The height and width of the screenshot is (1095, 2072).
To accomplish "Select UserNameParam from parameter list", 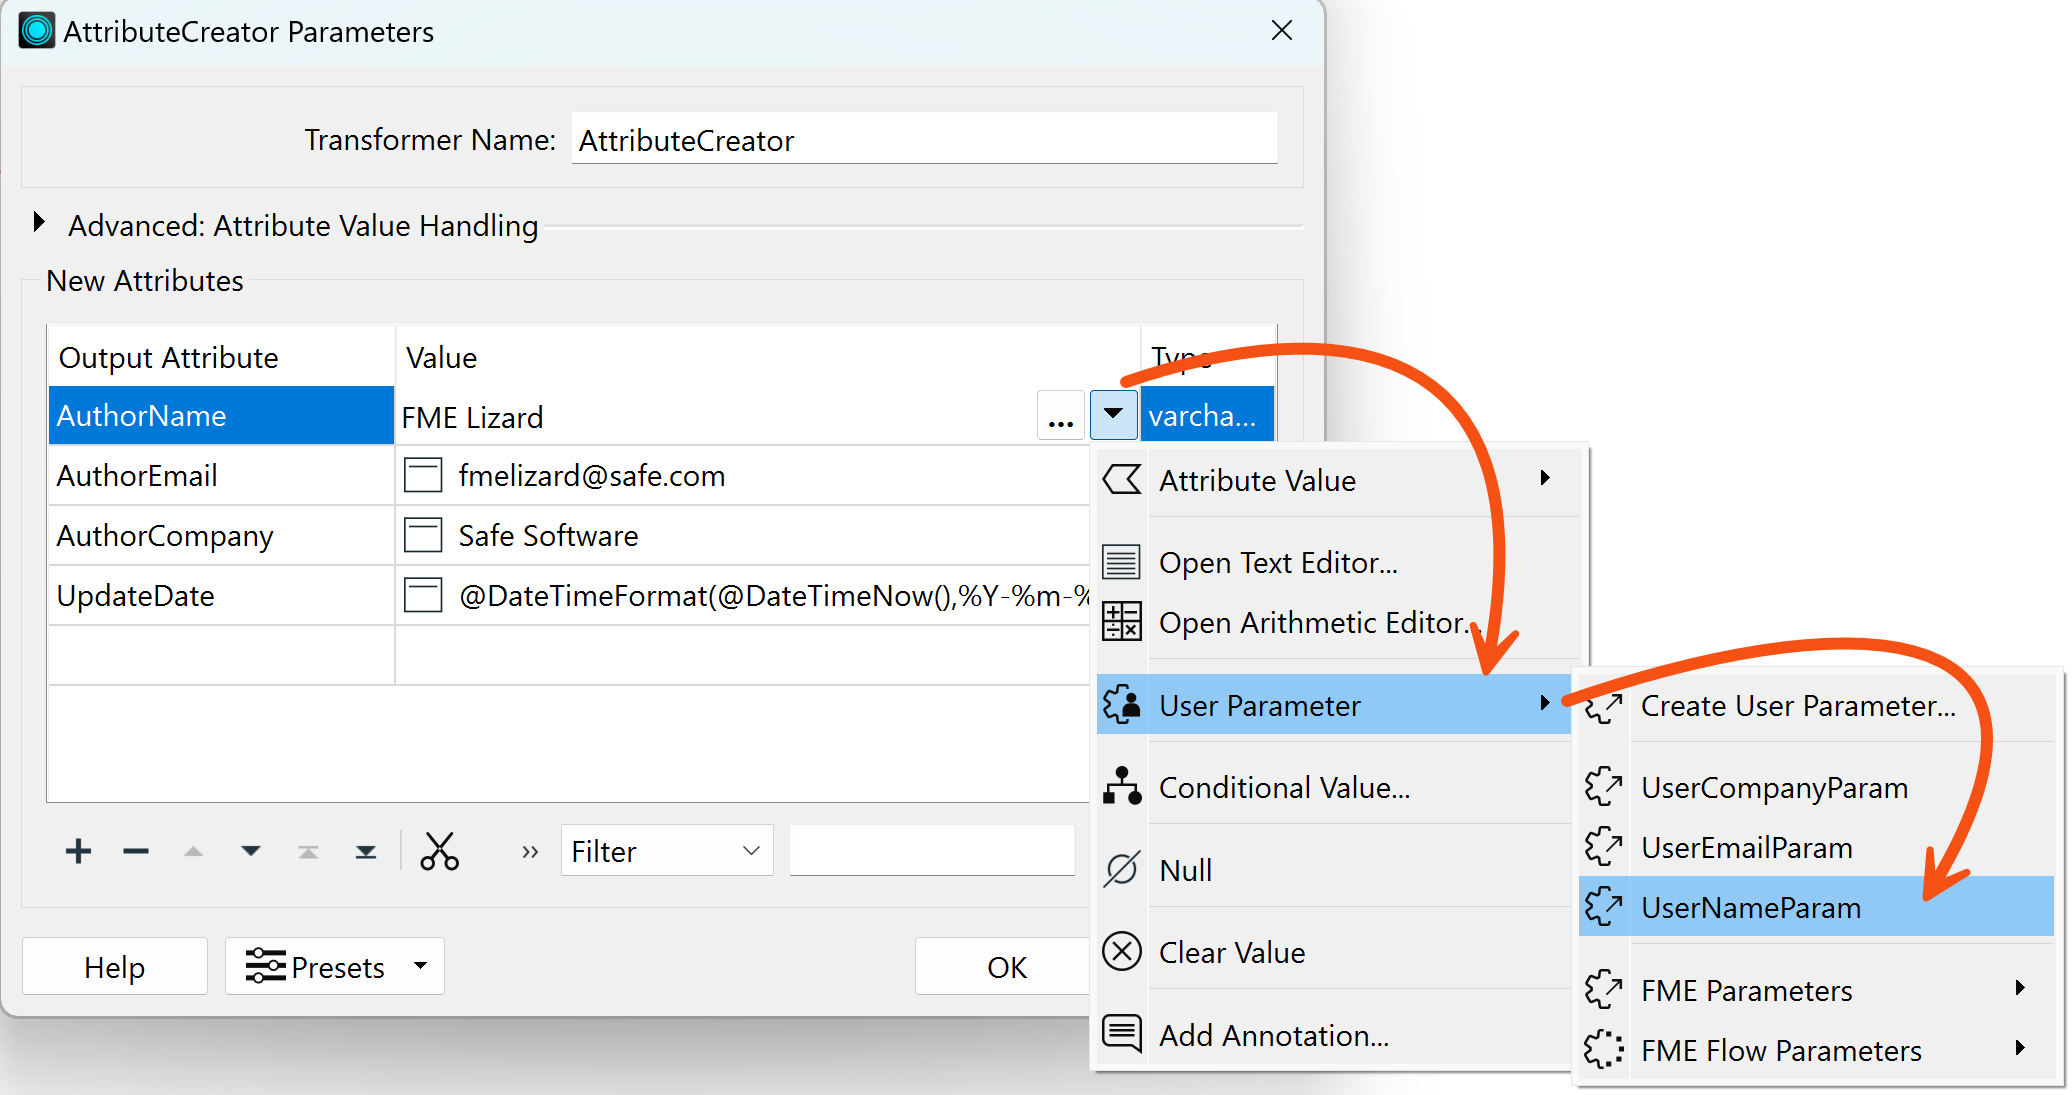I will point(1751,907).
